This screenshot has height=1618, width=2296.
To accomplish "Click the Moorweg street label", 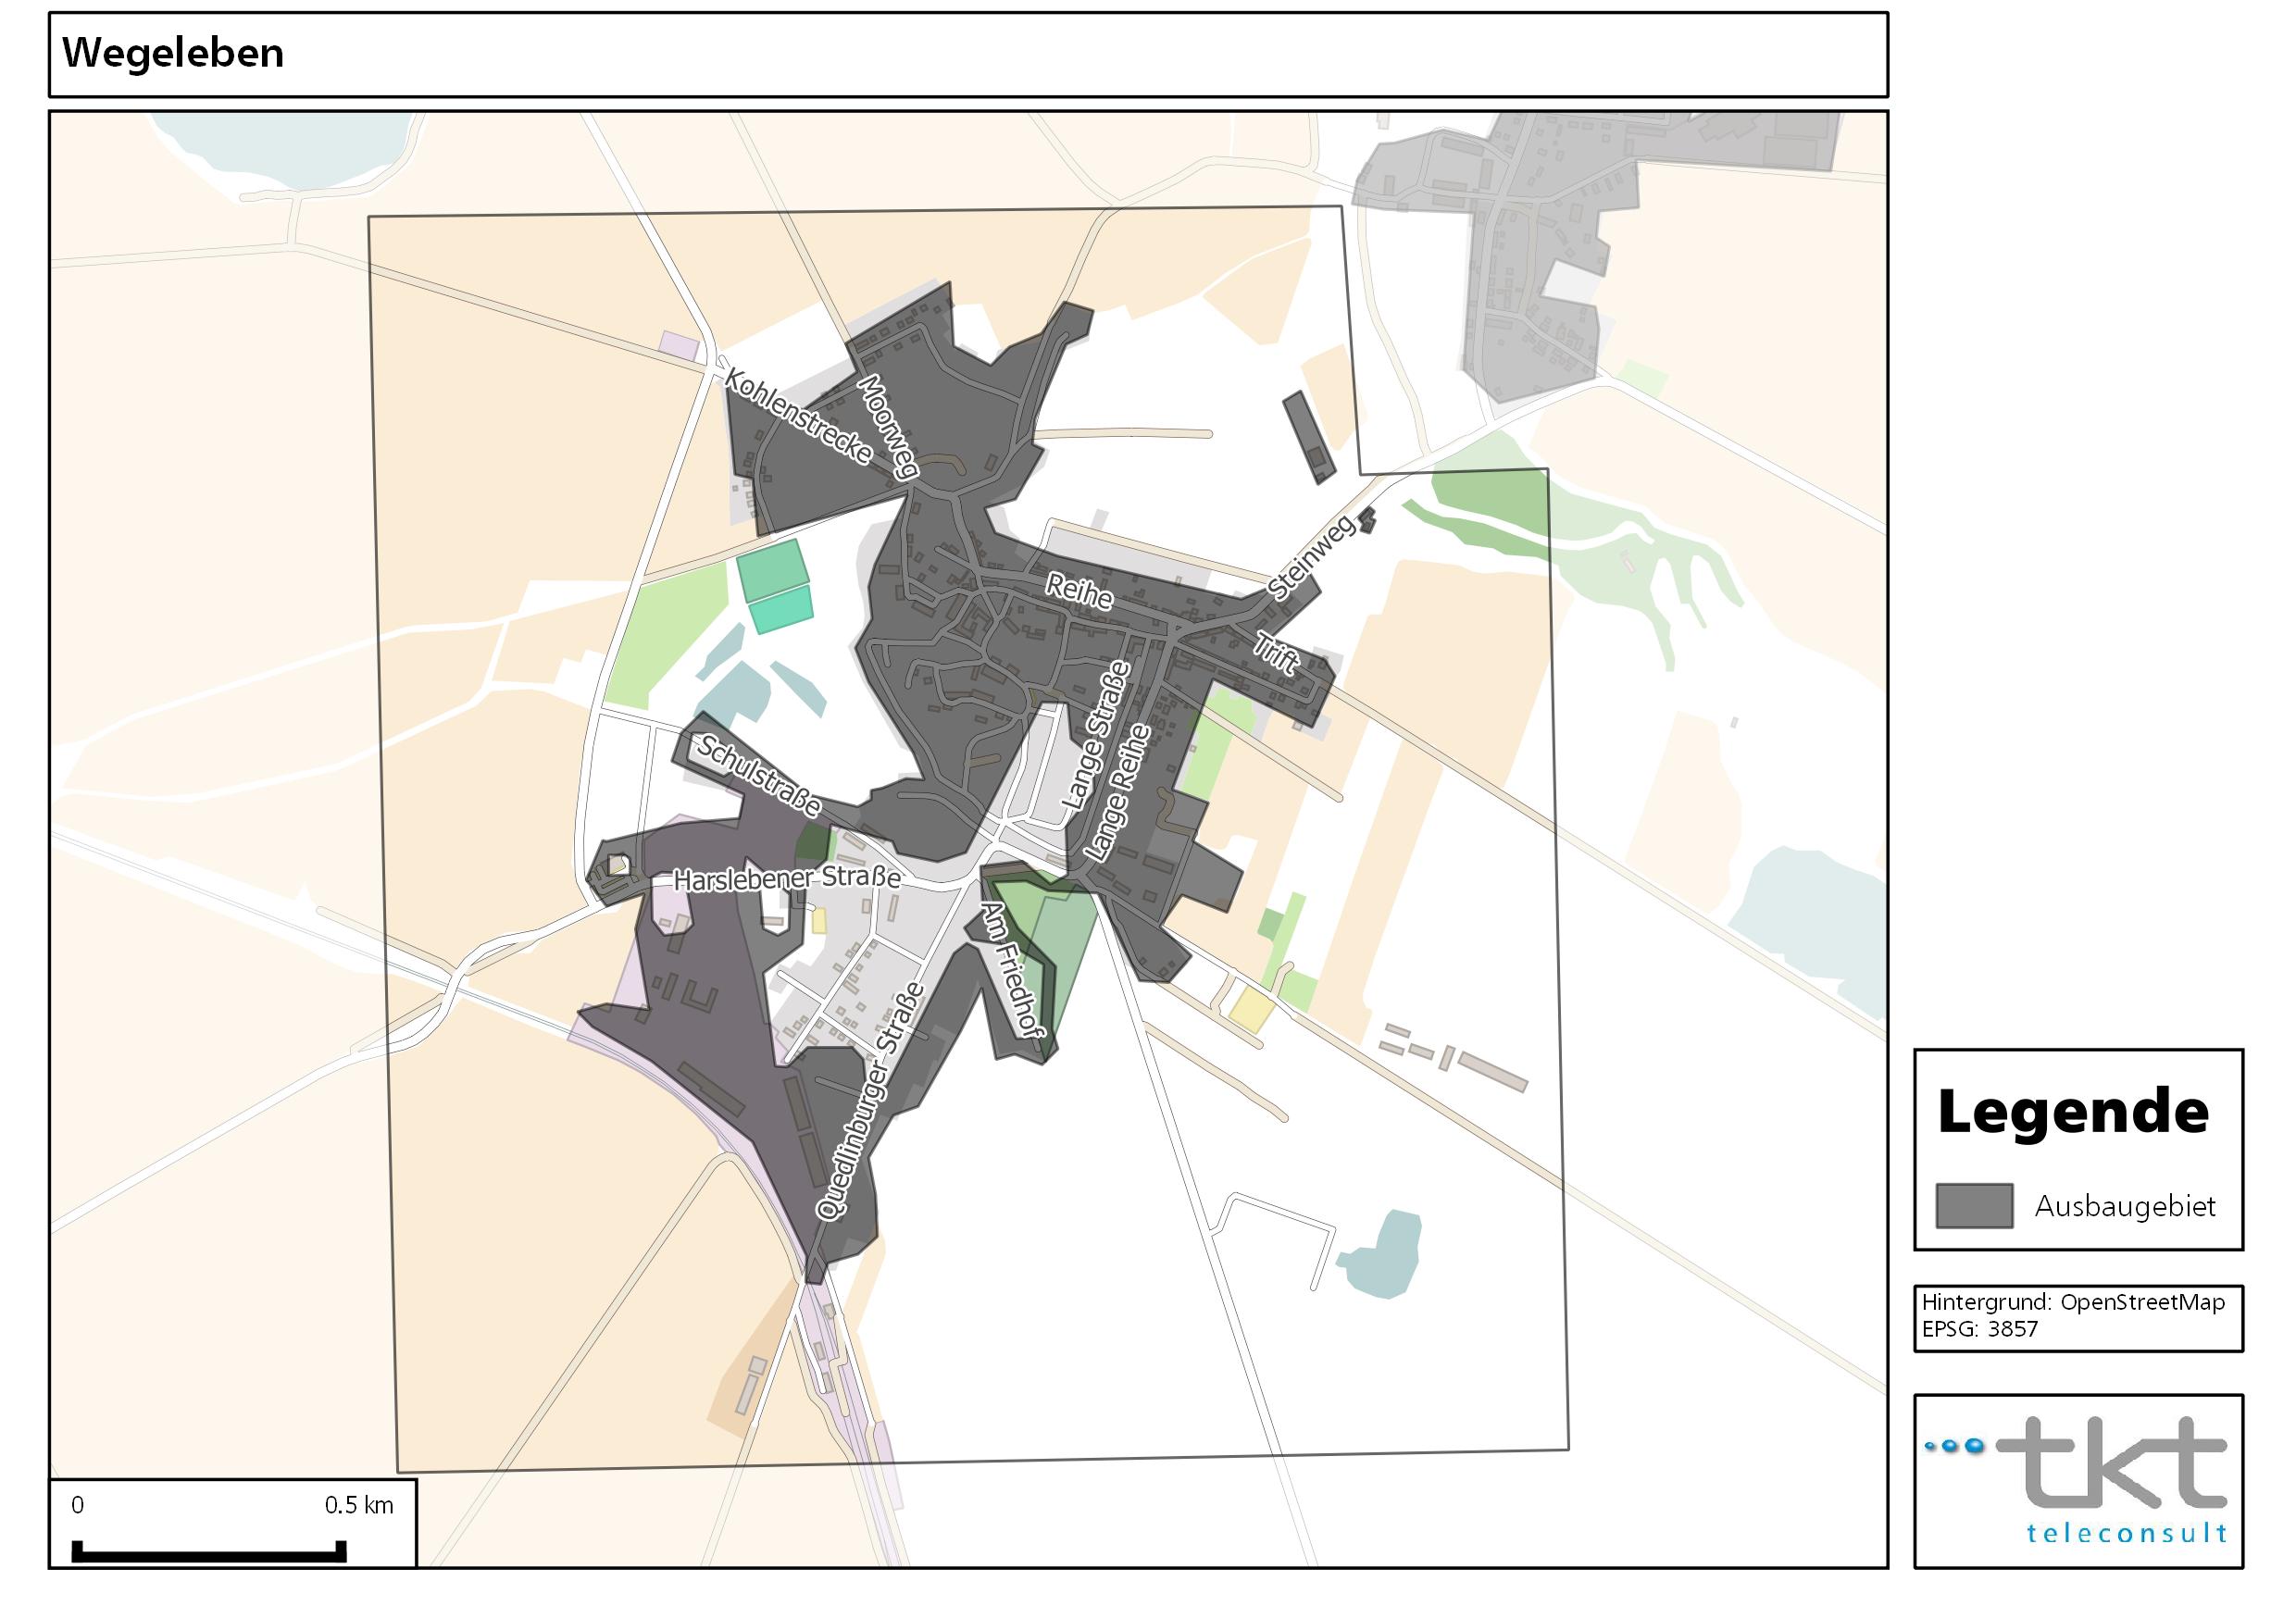I will point(889,427).
